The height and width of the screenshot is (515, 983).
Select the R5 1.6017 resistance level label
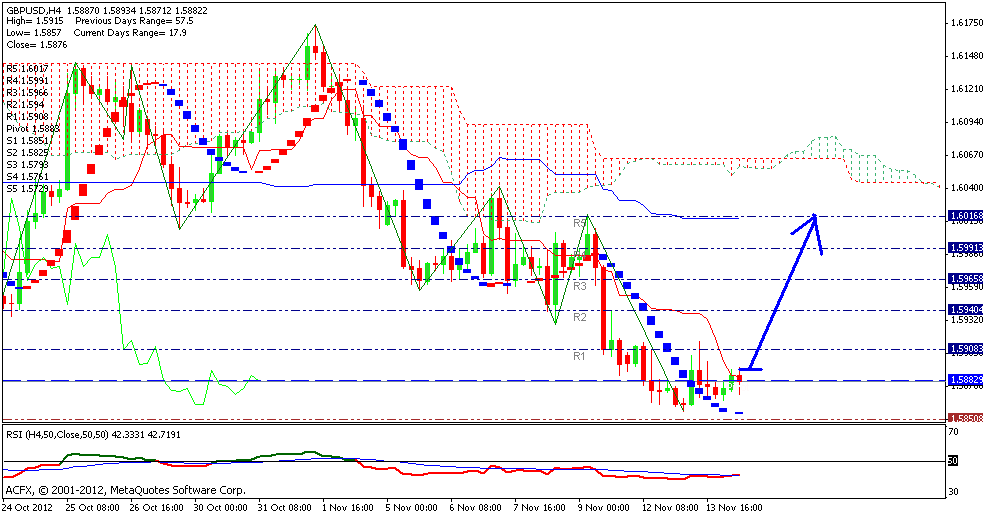[27, 69]
